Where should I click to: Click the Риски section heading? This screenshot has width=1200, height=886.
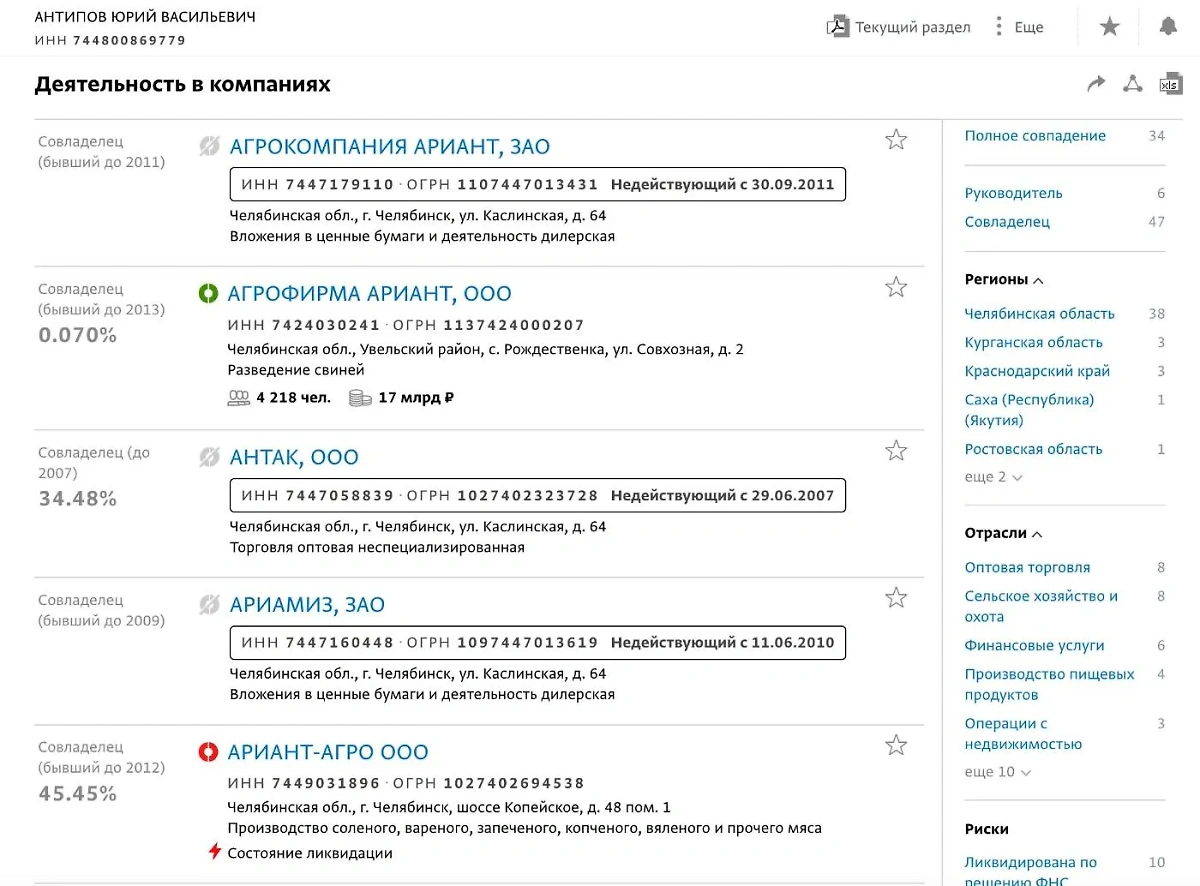pyautogui.click(x=986, y=829)
